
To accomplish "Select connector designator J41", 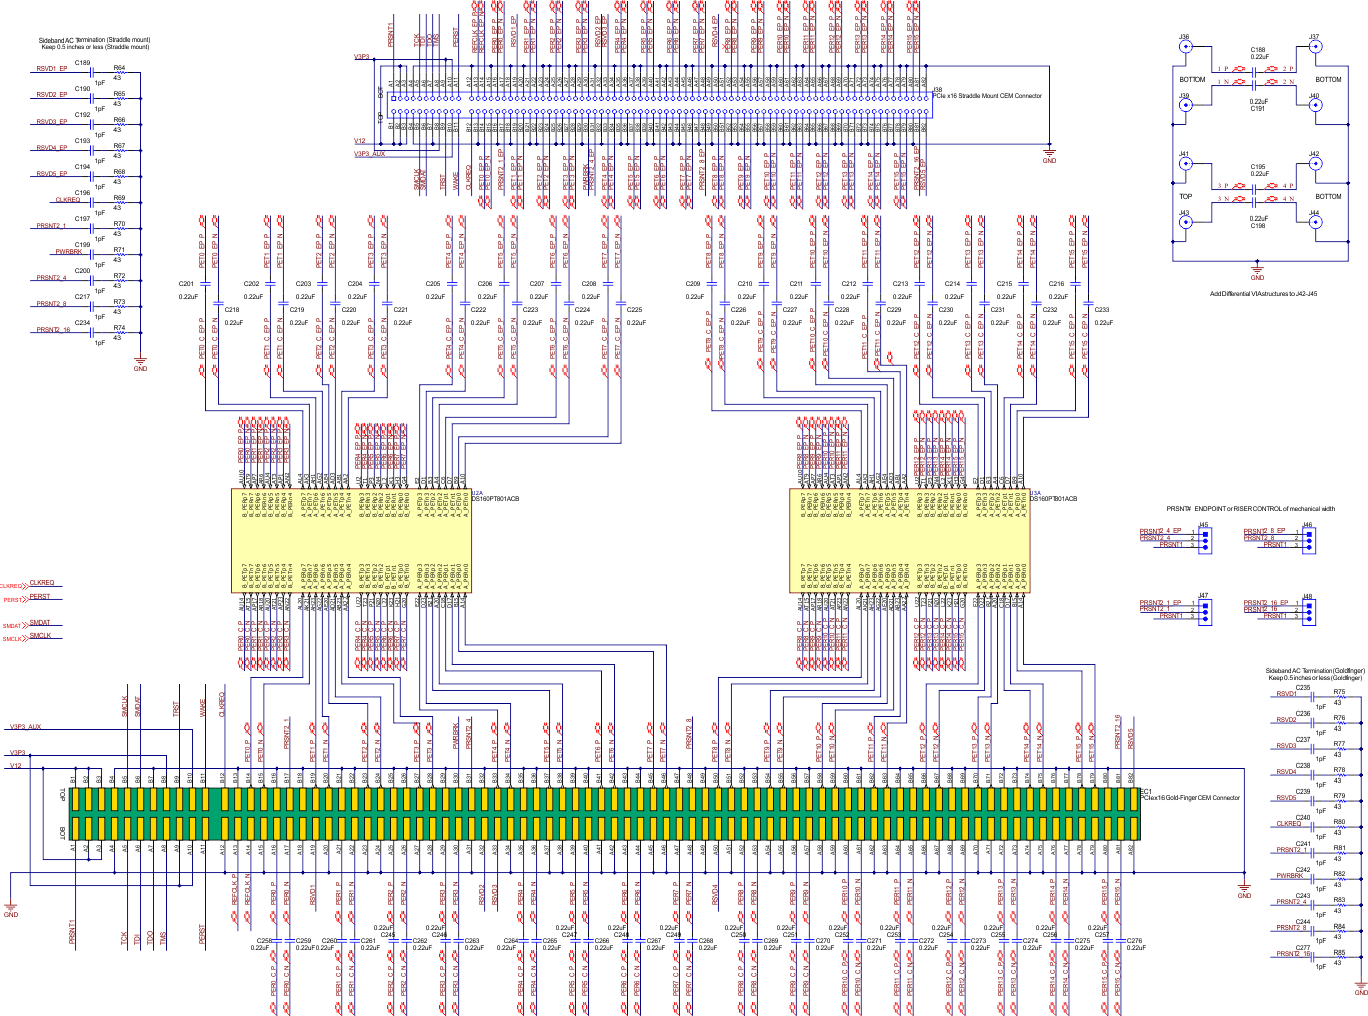I will click(x=1184, y=155).
